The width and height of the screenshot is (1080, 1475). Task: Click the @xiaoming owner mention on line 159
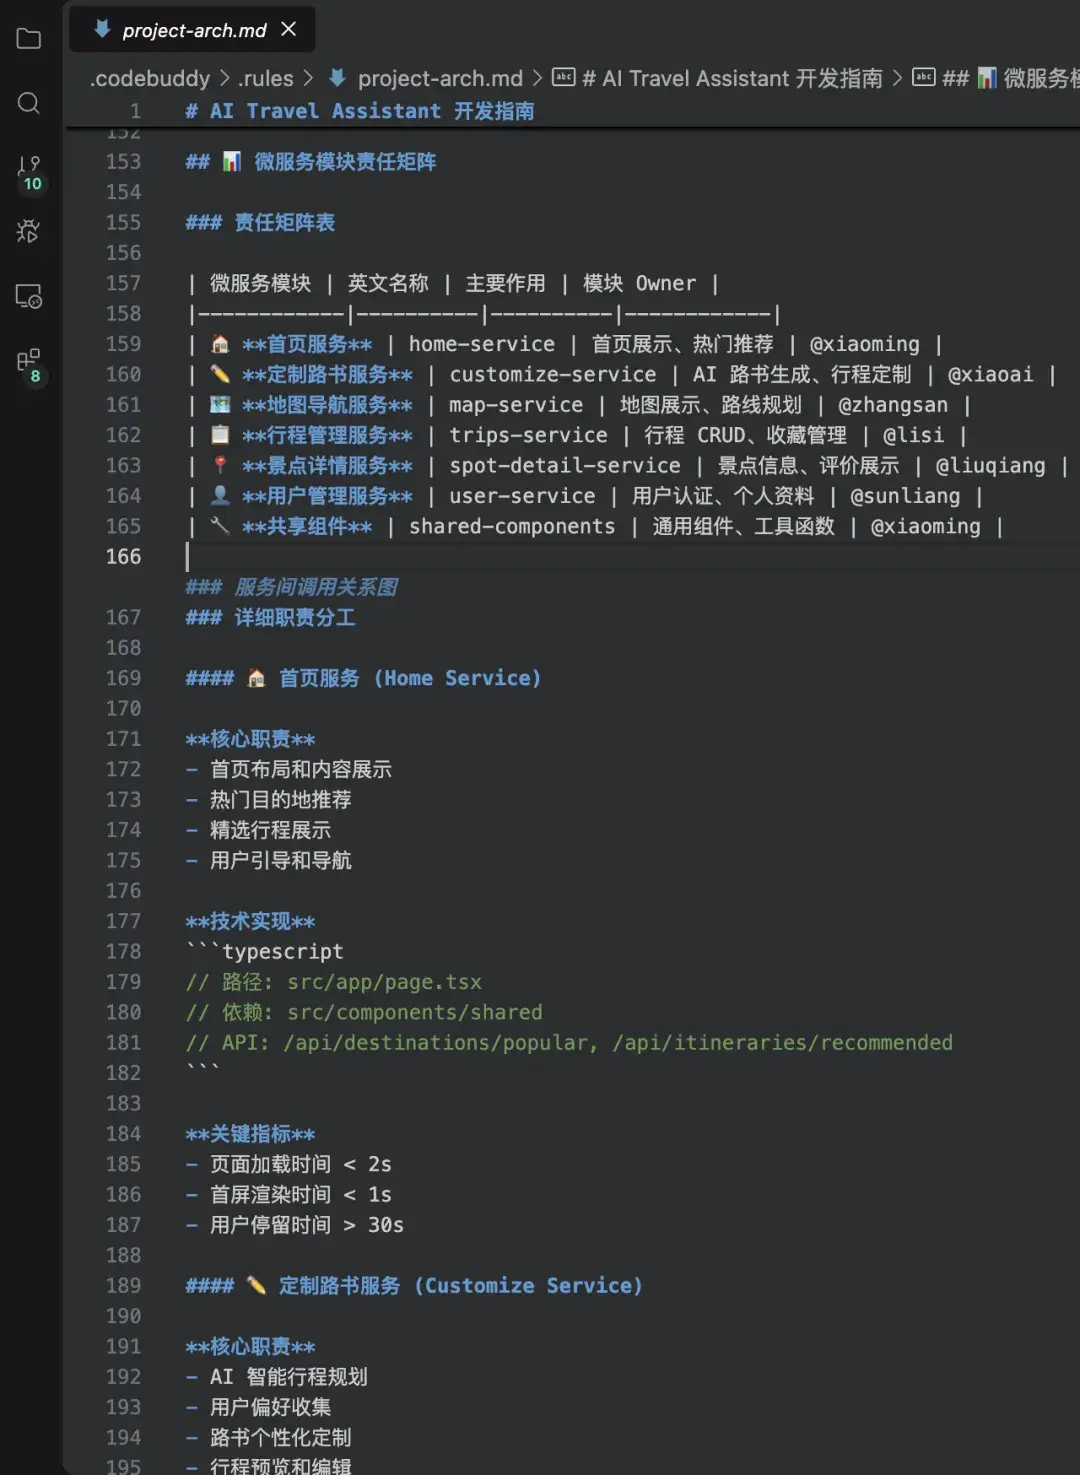[x=866, y=344]
